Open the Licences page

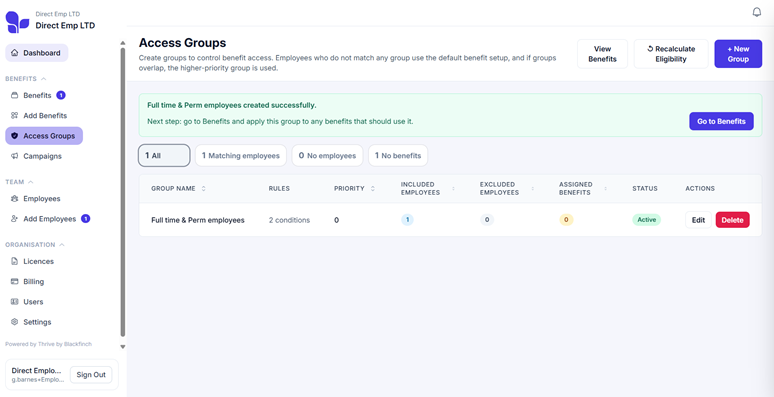coord(33,261)
